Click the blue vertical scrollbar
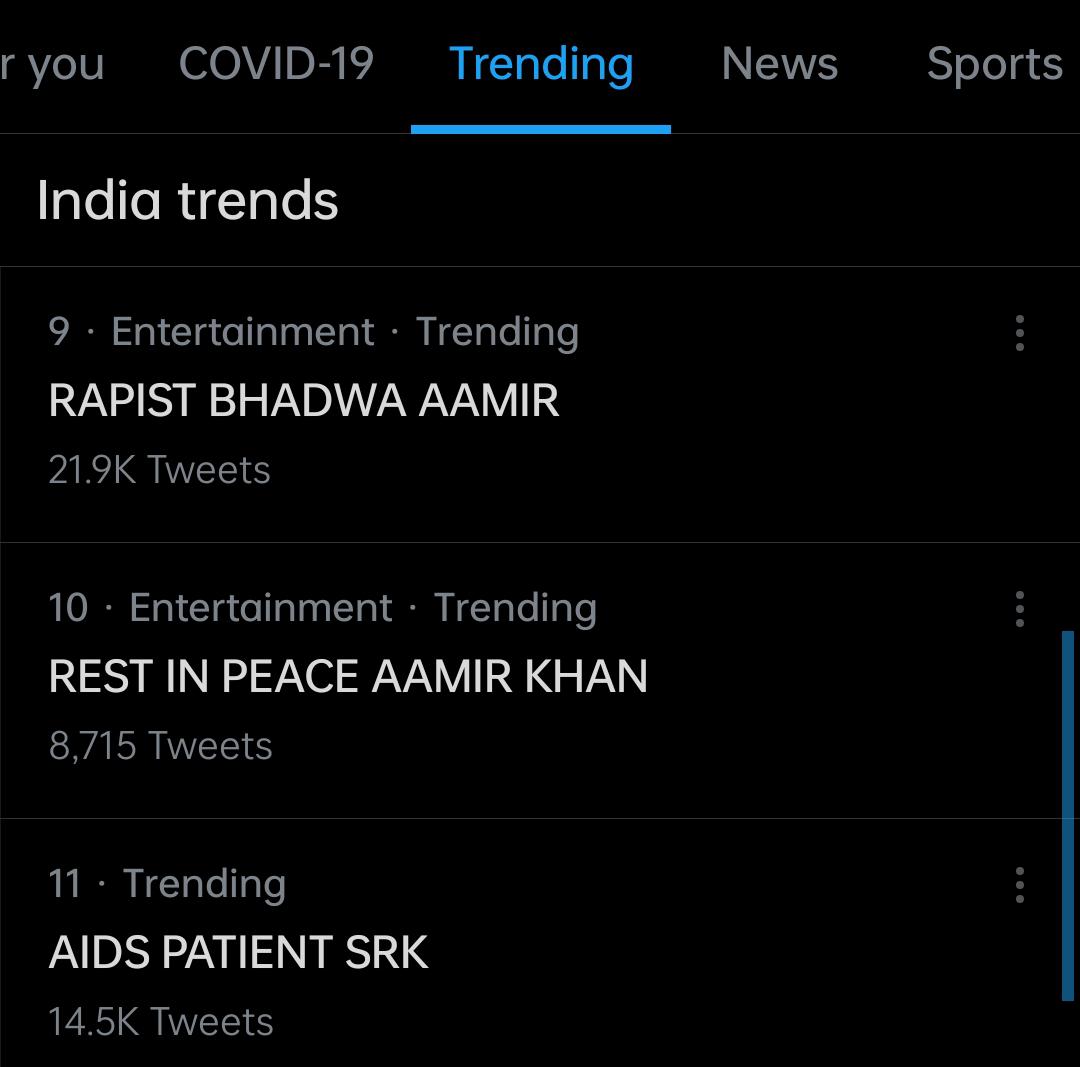This screenshot has width=1080, height=1067. pyautogui.click(x=1067, y=815)
